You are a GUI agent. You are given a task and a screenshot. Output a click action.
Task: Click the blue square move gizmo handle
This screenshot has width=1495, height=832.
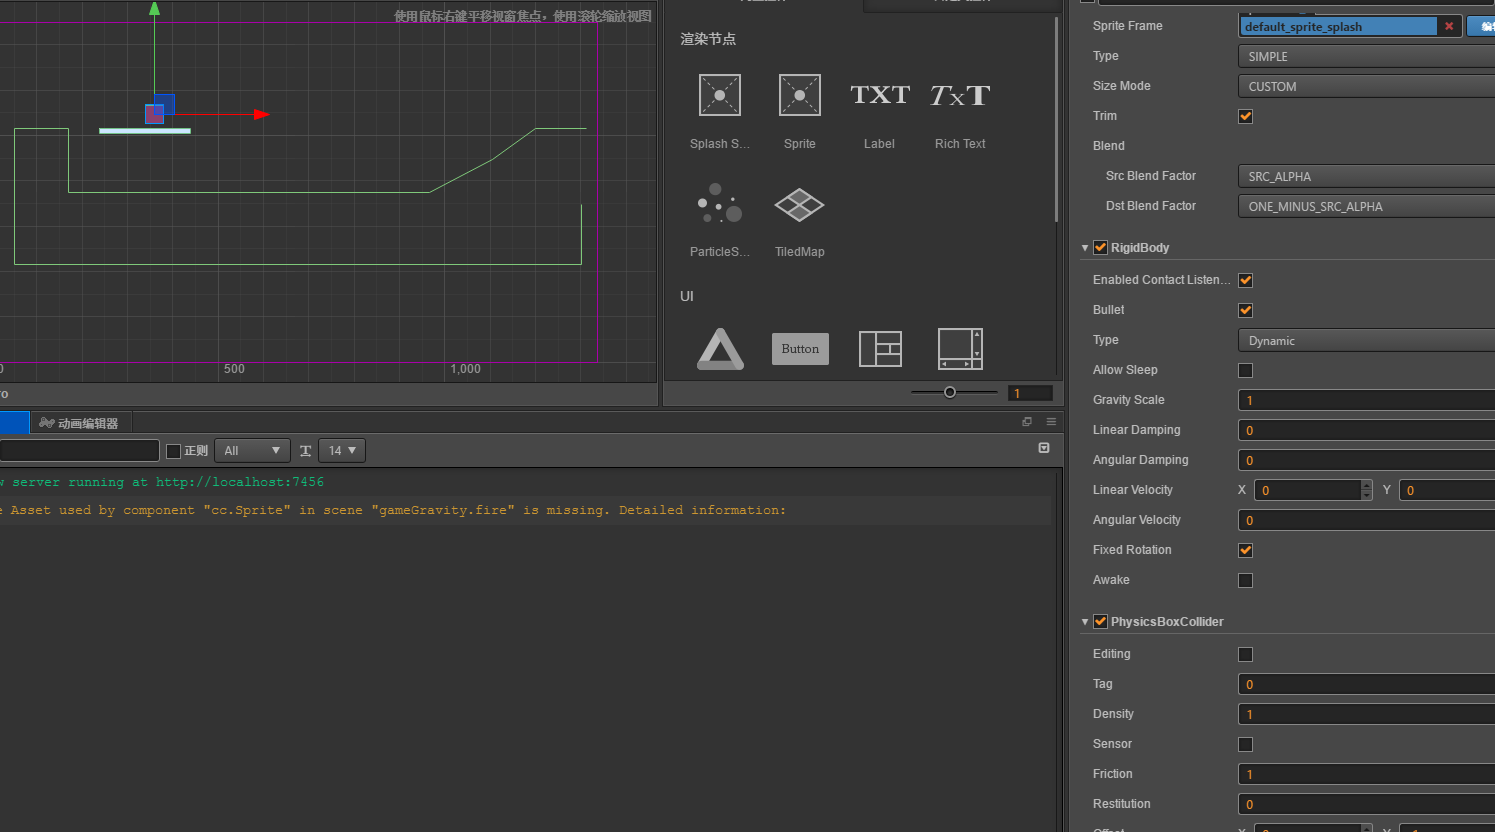tap(165, 104)
